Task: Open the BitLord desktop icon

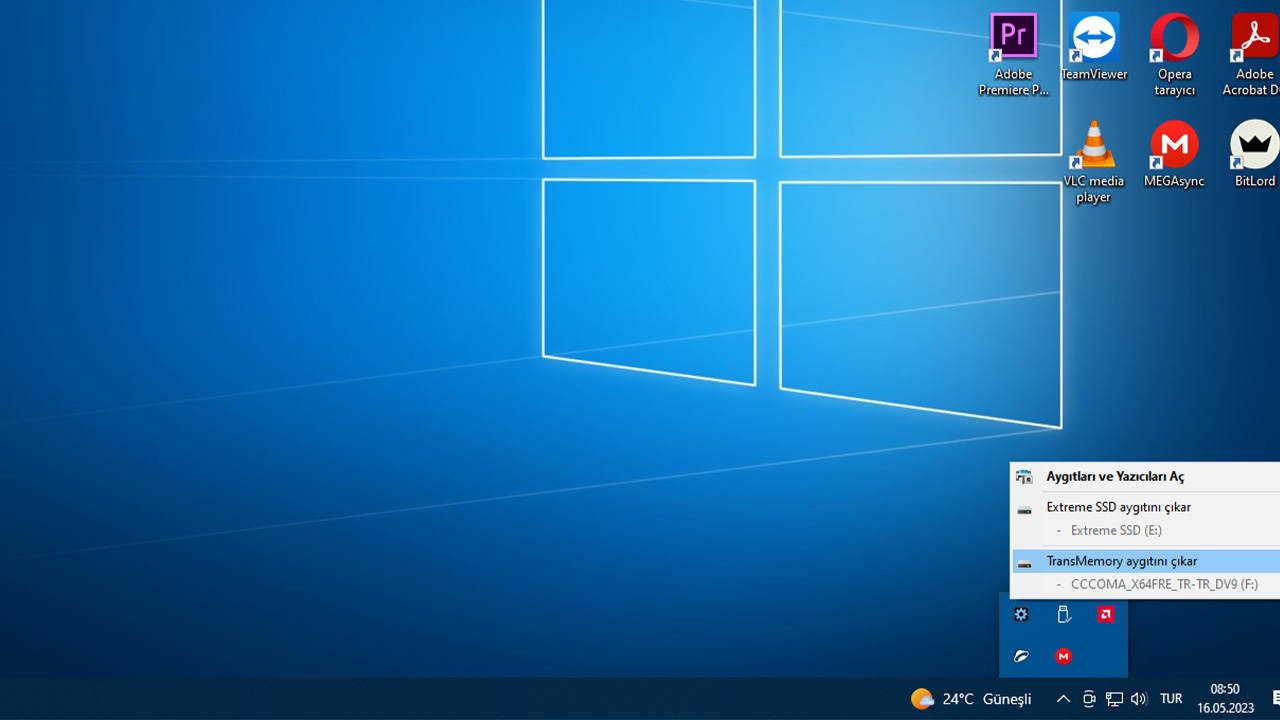Action: coord(1254,146)
